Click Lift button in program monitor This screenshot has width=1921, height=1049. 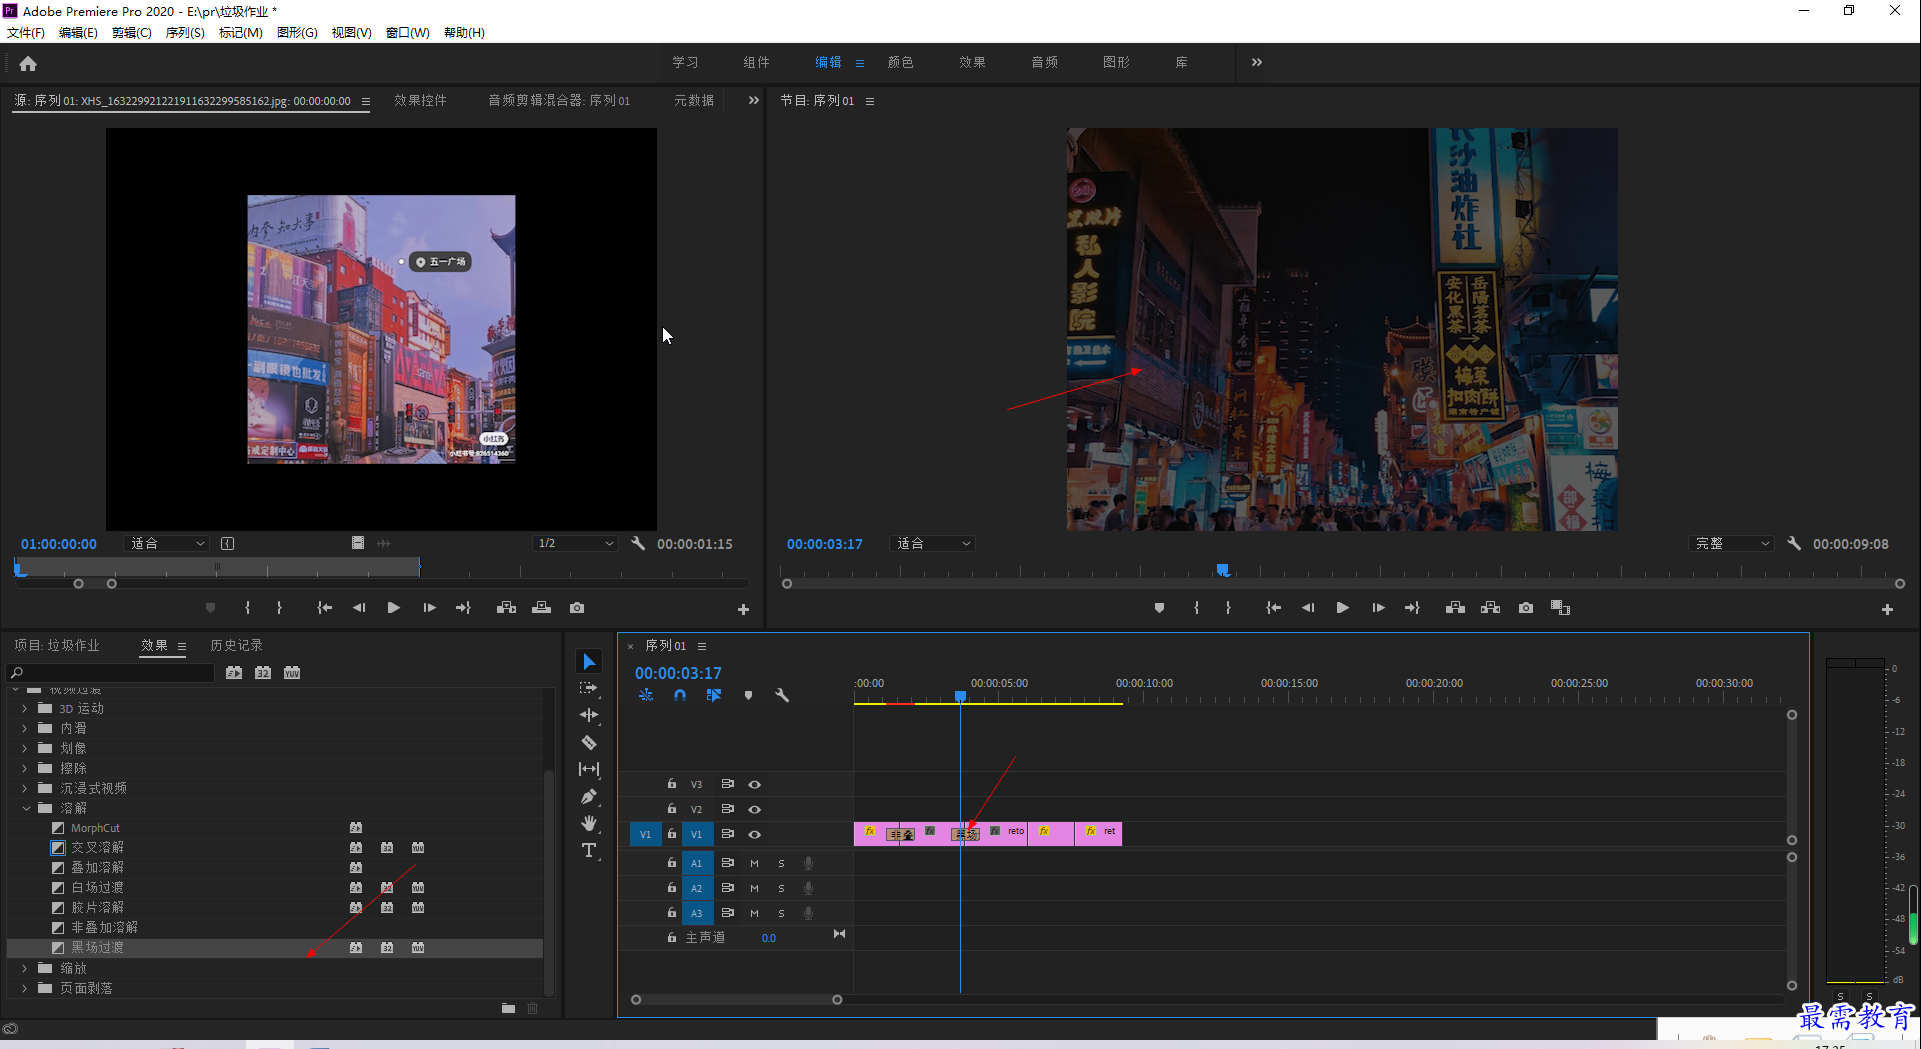click(1455, 608)
